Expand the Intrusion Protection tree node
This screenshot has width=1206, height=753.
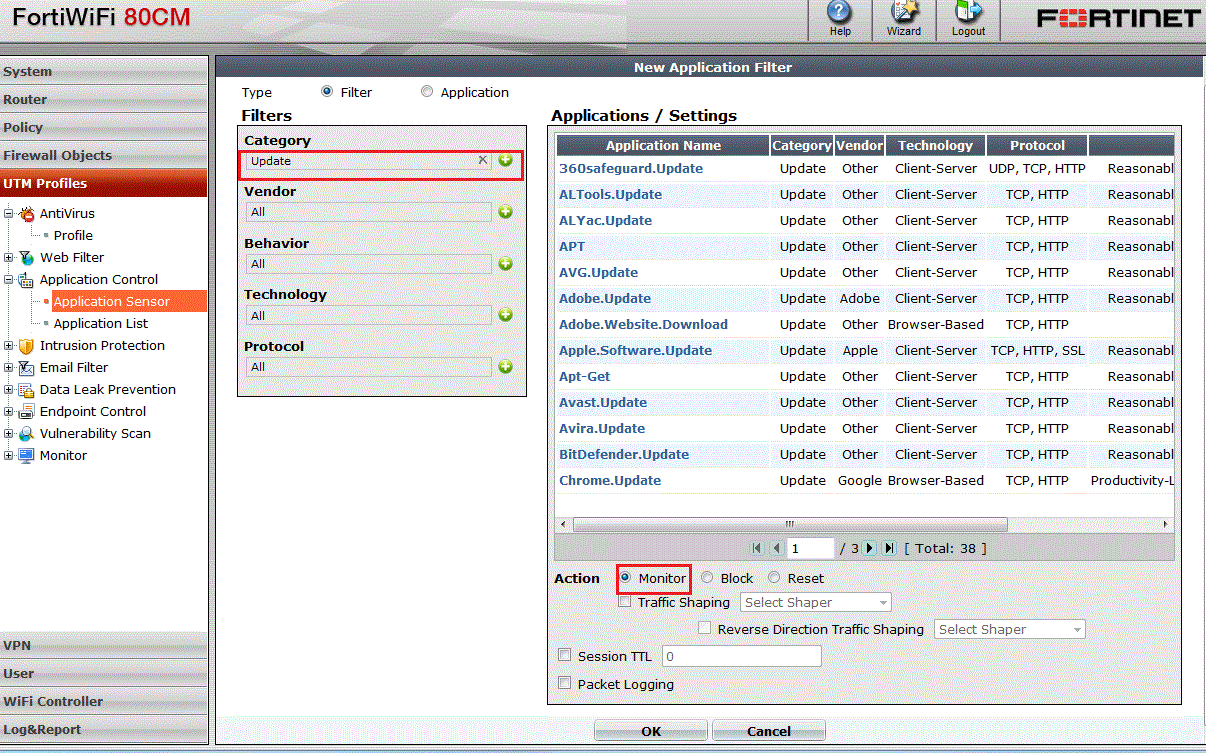tap(9, 346)
